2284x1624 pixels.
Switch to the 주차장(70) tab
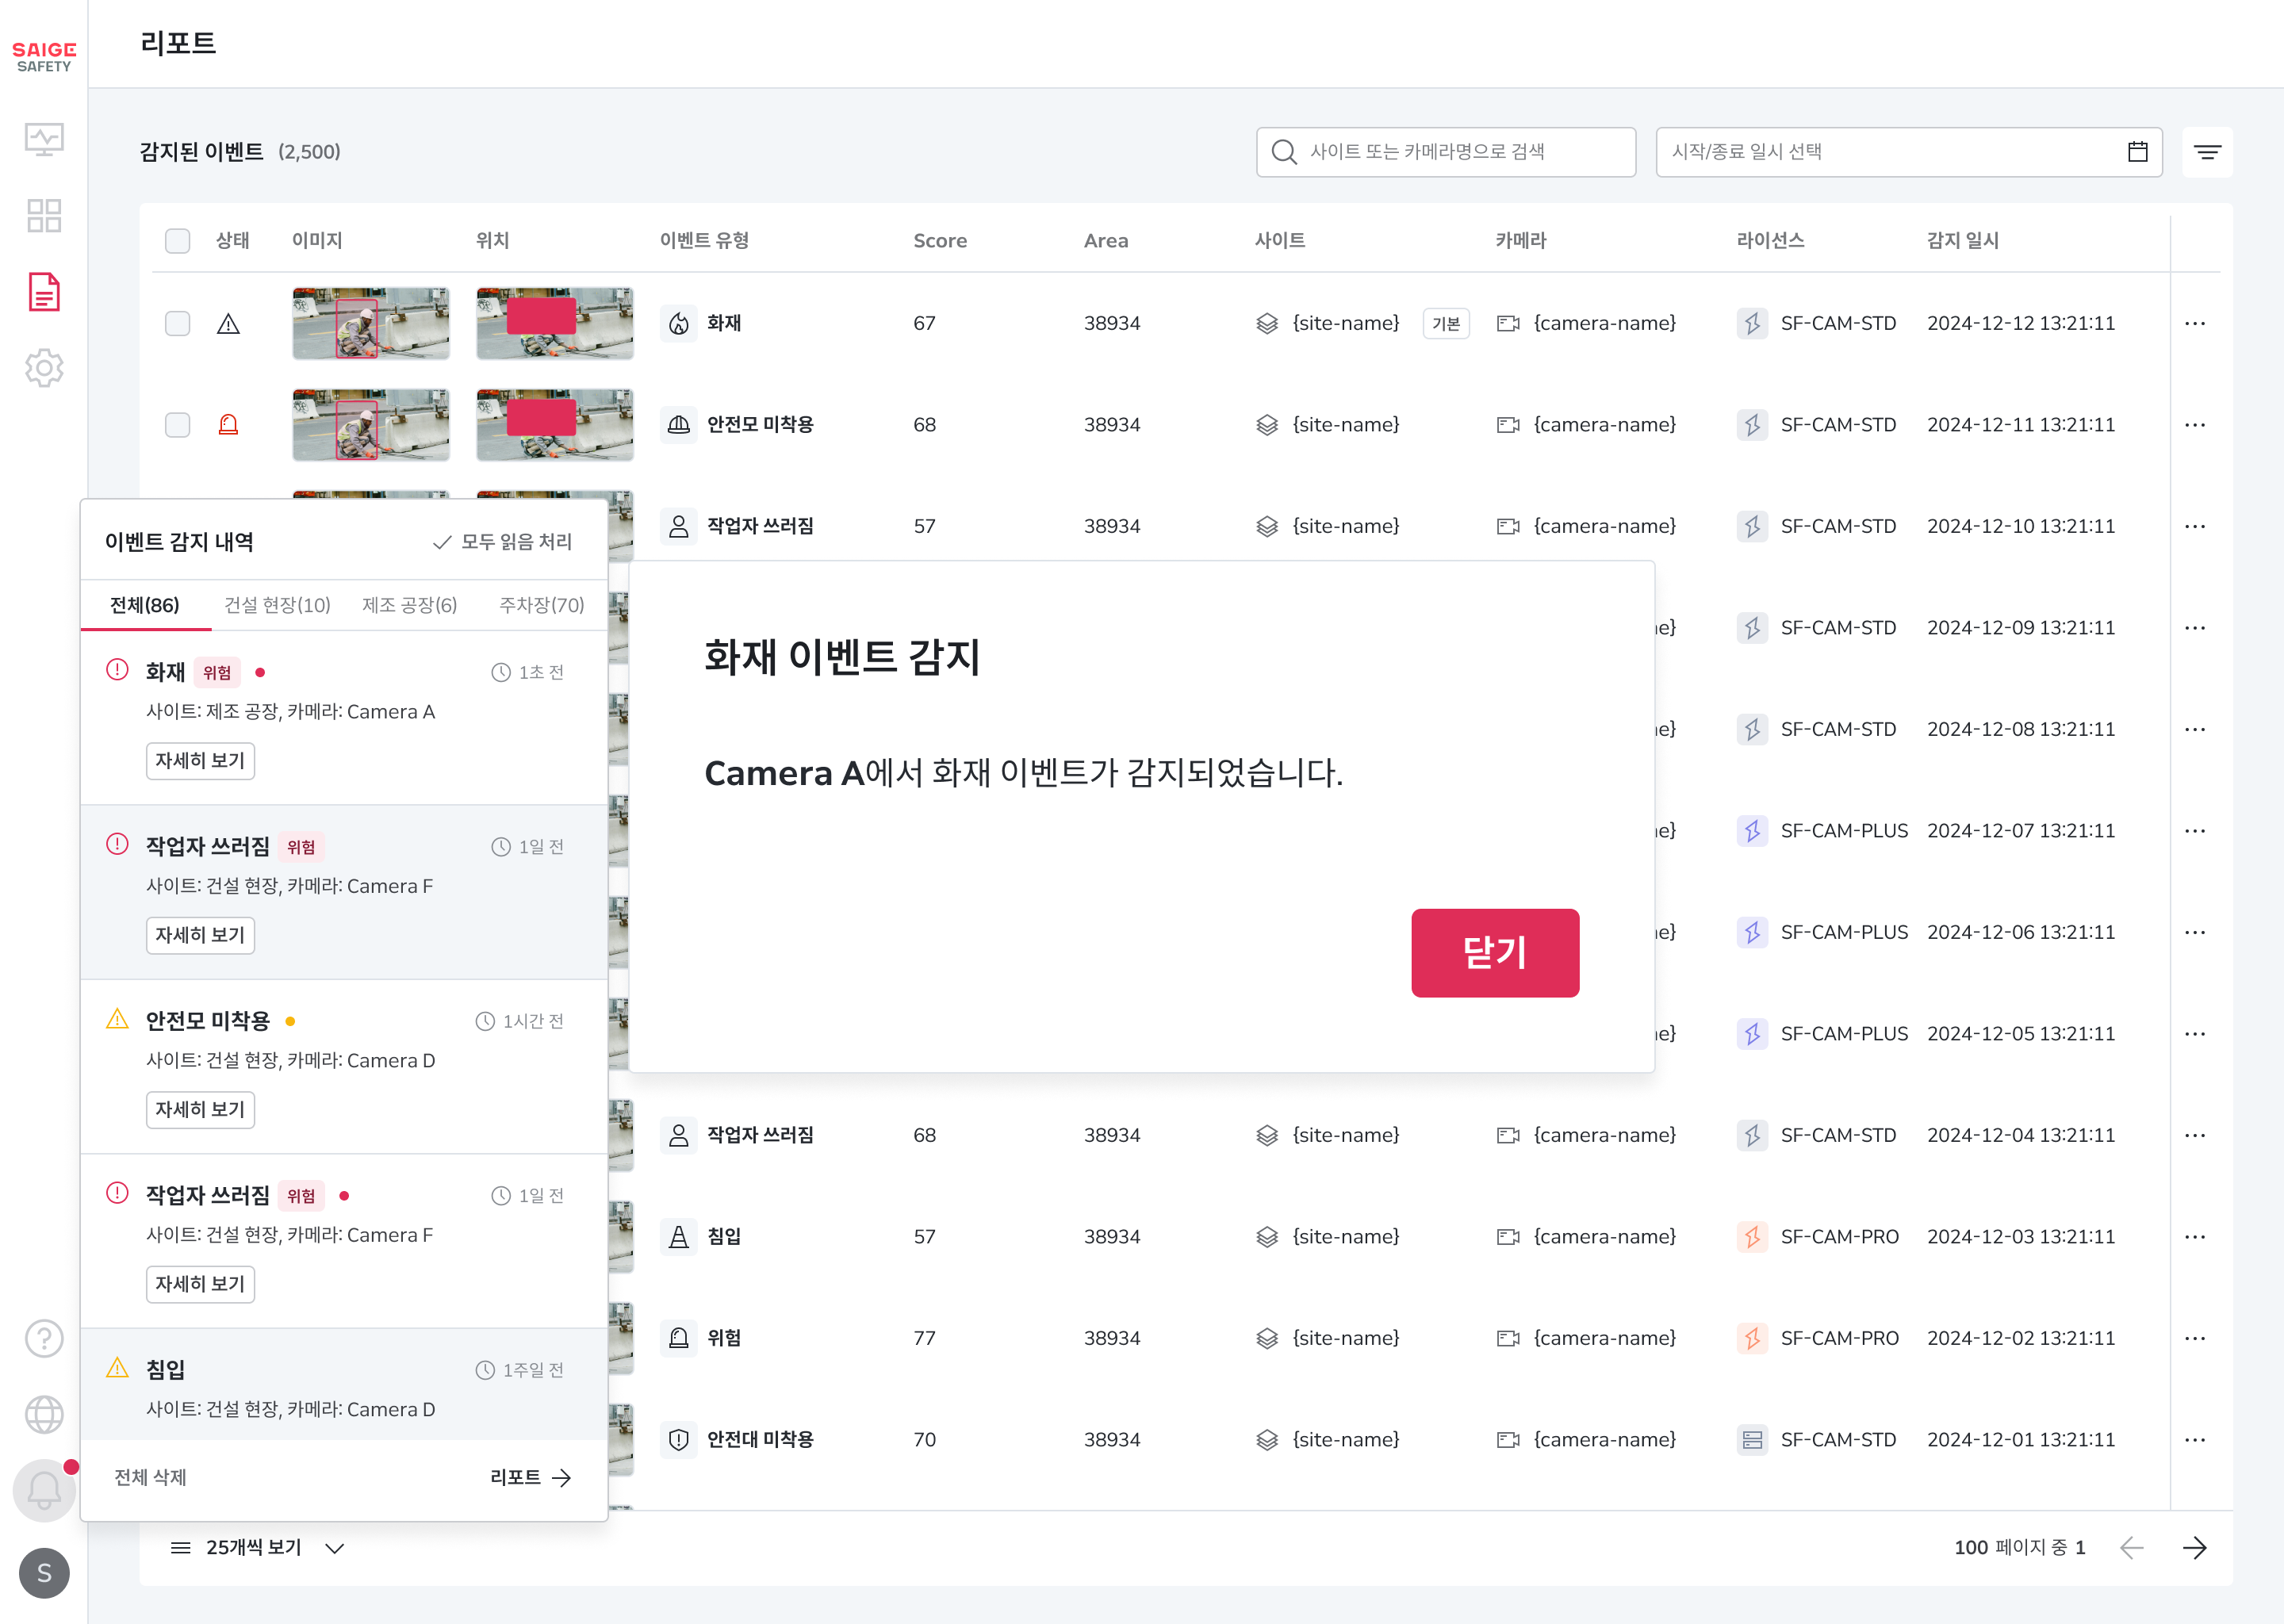point(541,605)
